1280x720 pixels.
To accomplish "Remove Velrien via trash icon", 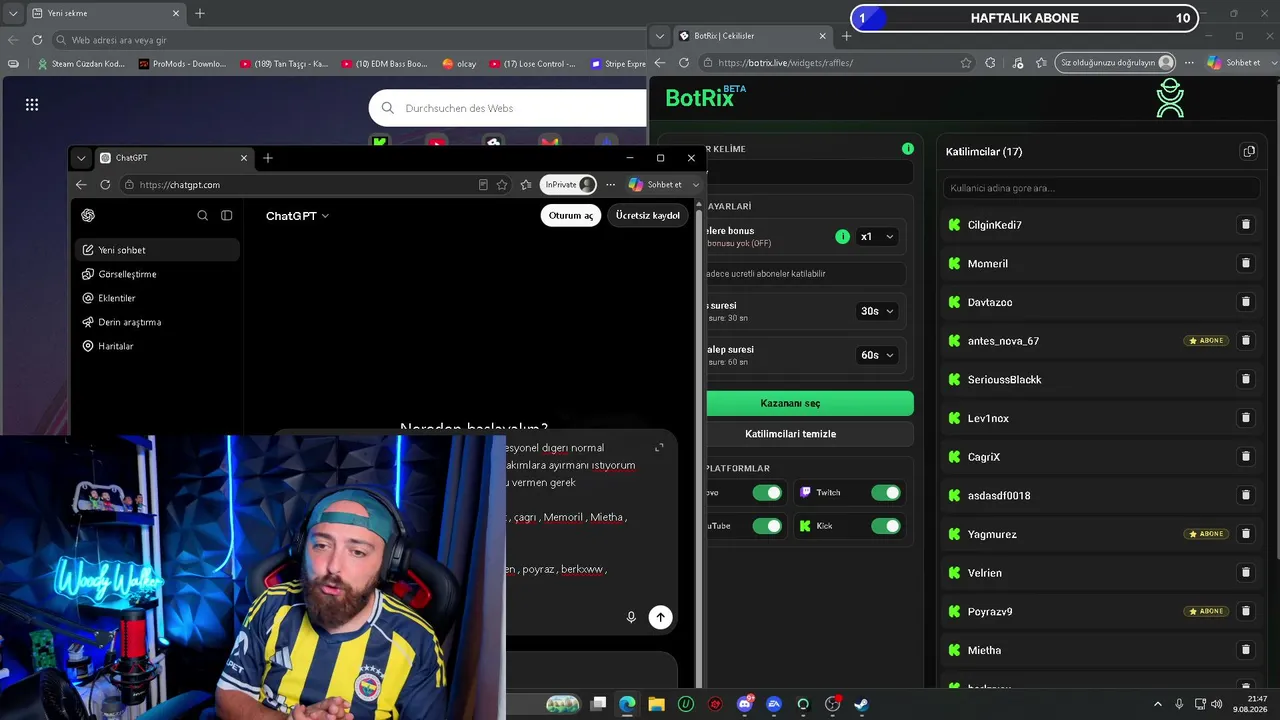I will (1245, 573).
